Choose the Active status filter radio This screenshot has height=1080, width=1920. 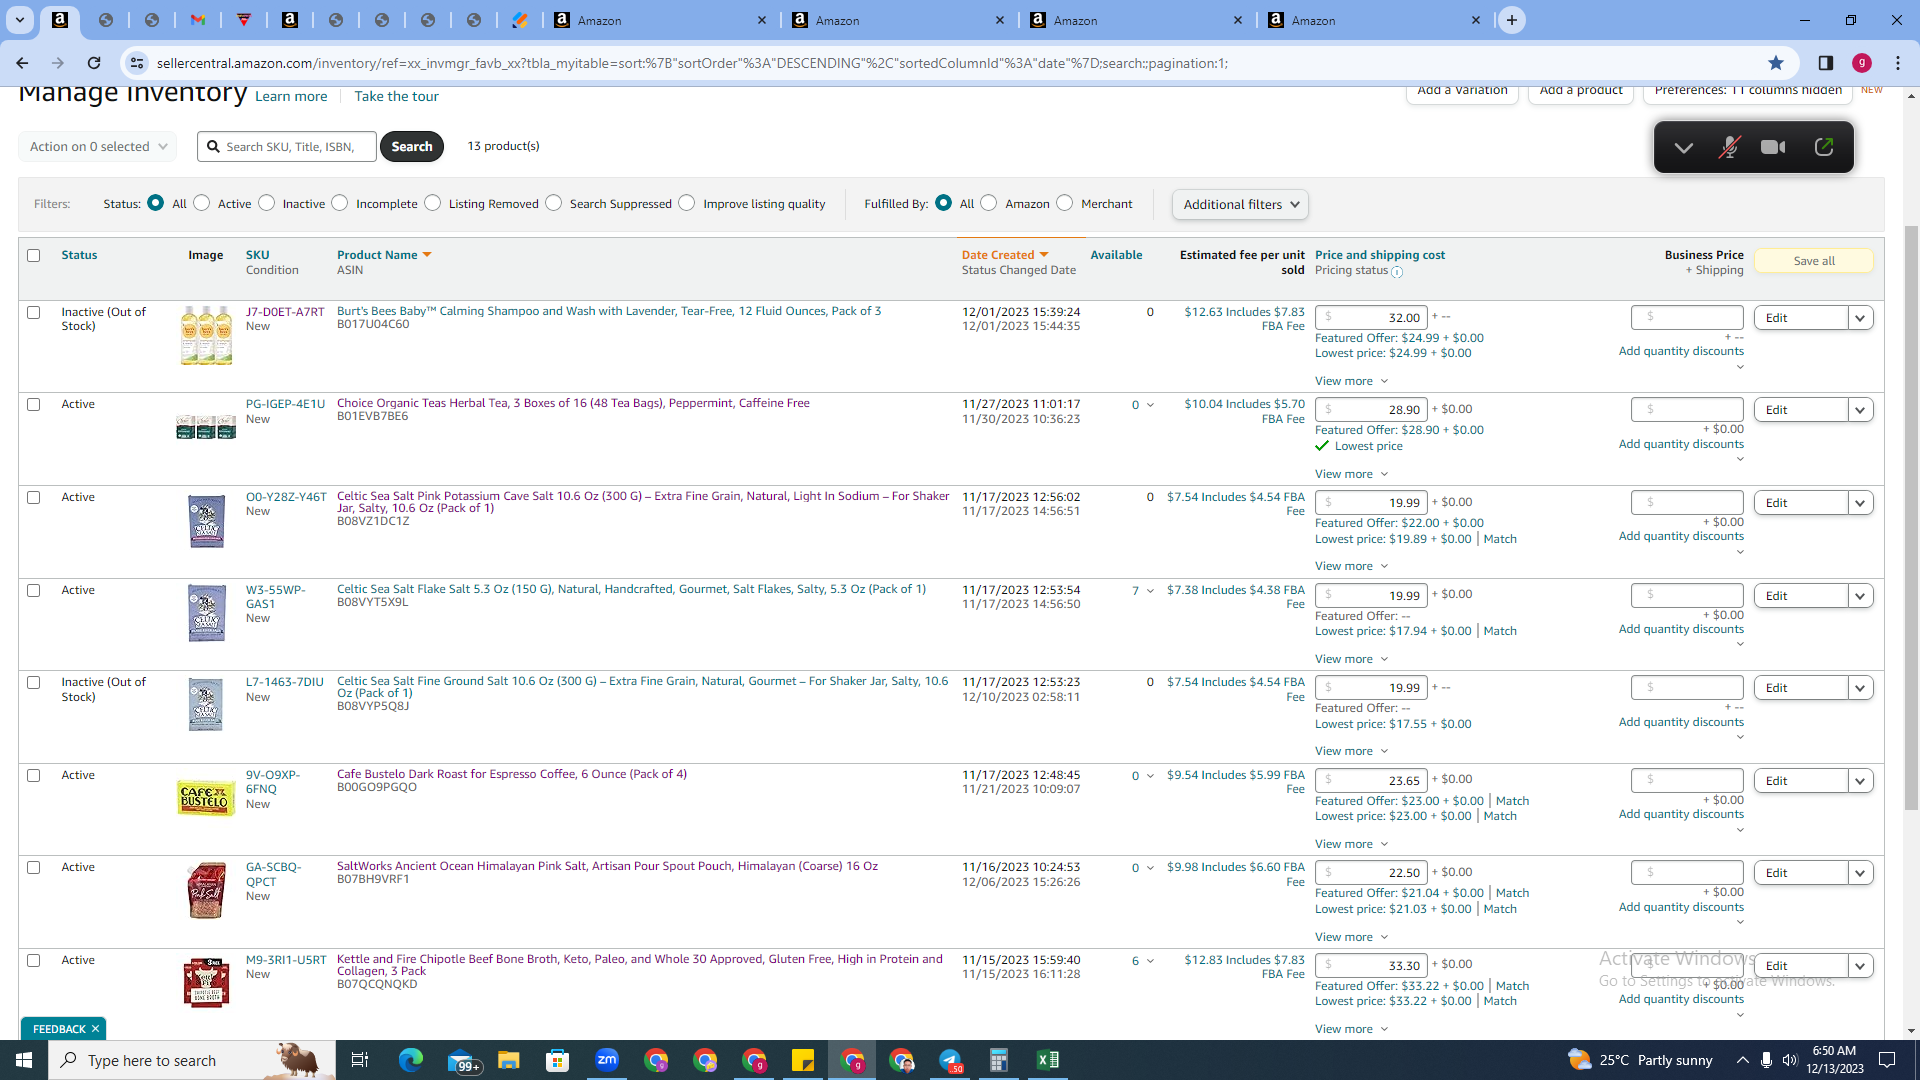202,203
